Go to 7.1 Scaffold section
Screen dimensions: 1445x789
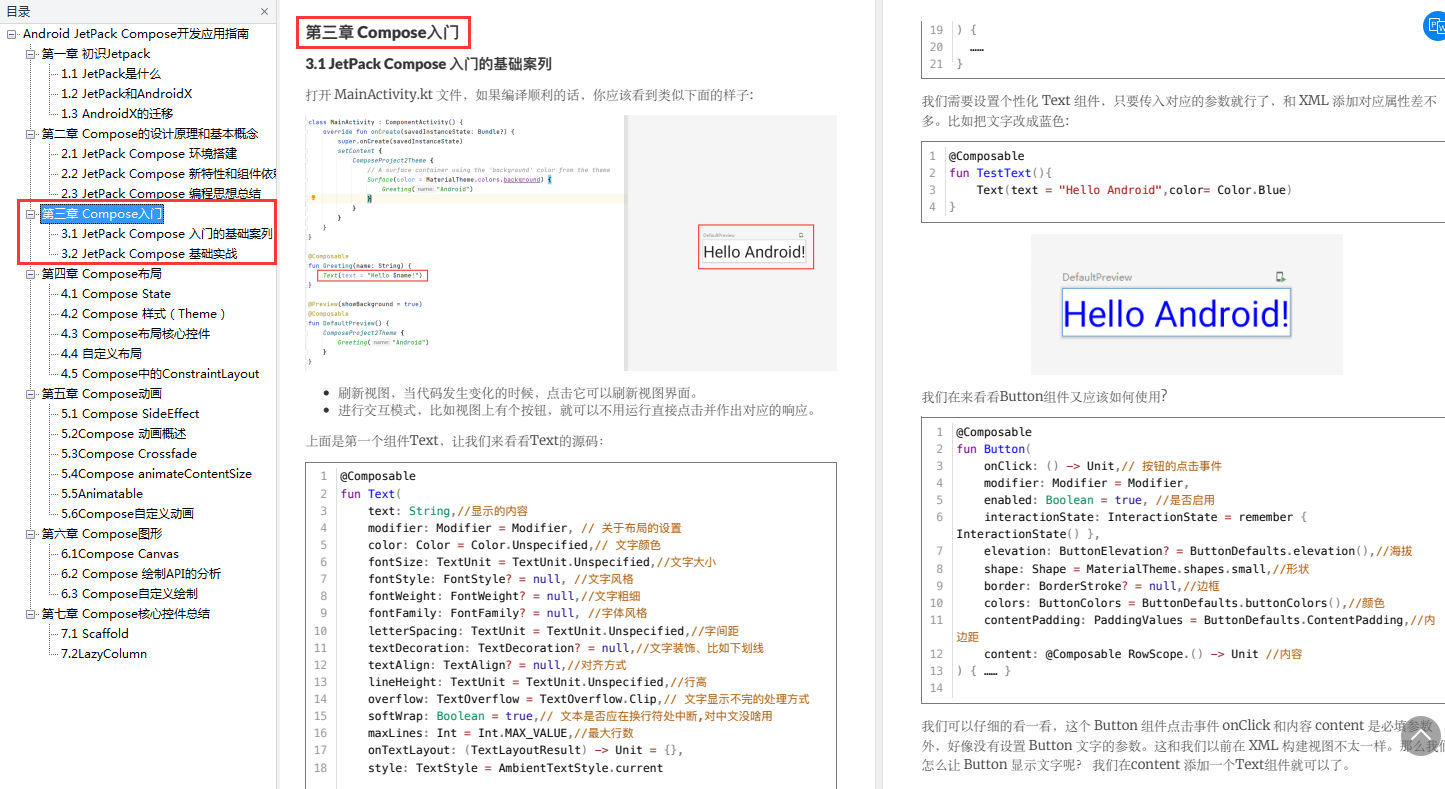click(95, 634)
